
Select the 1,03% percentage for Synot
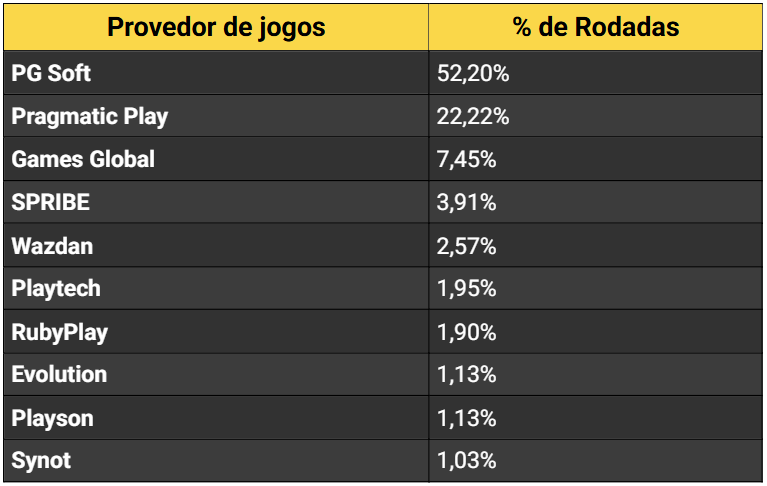point(467,461)
